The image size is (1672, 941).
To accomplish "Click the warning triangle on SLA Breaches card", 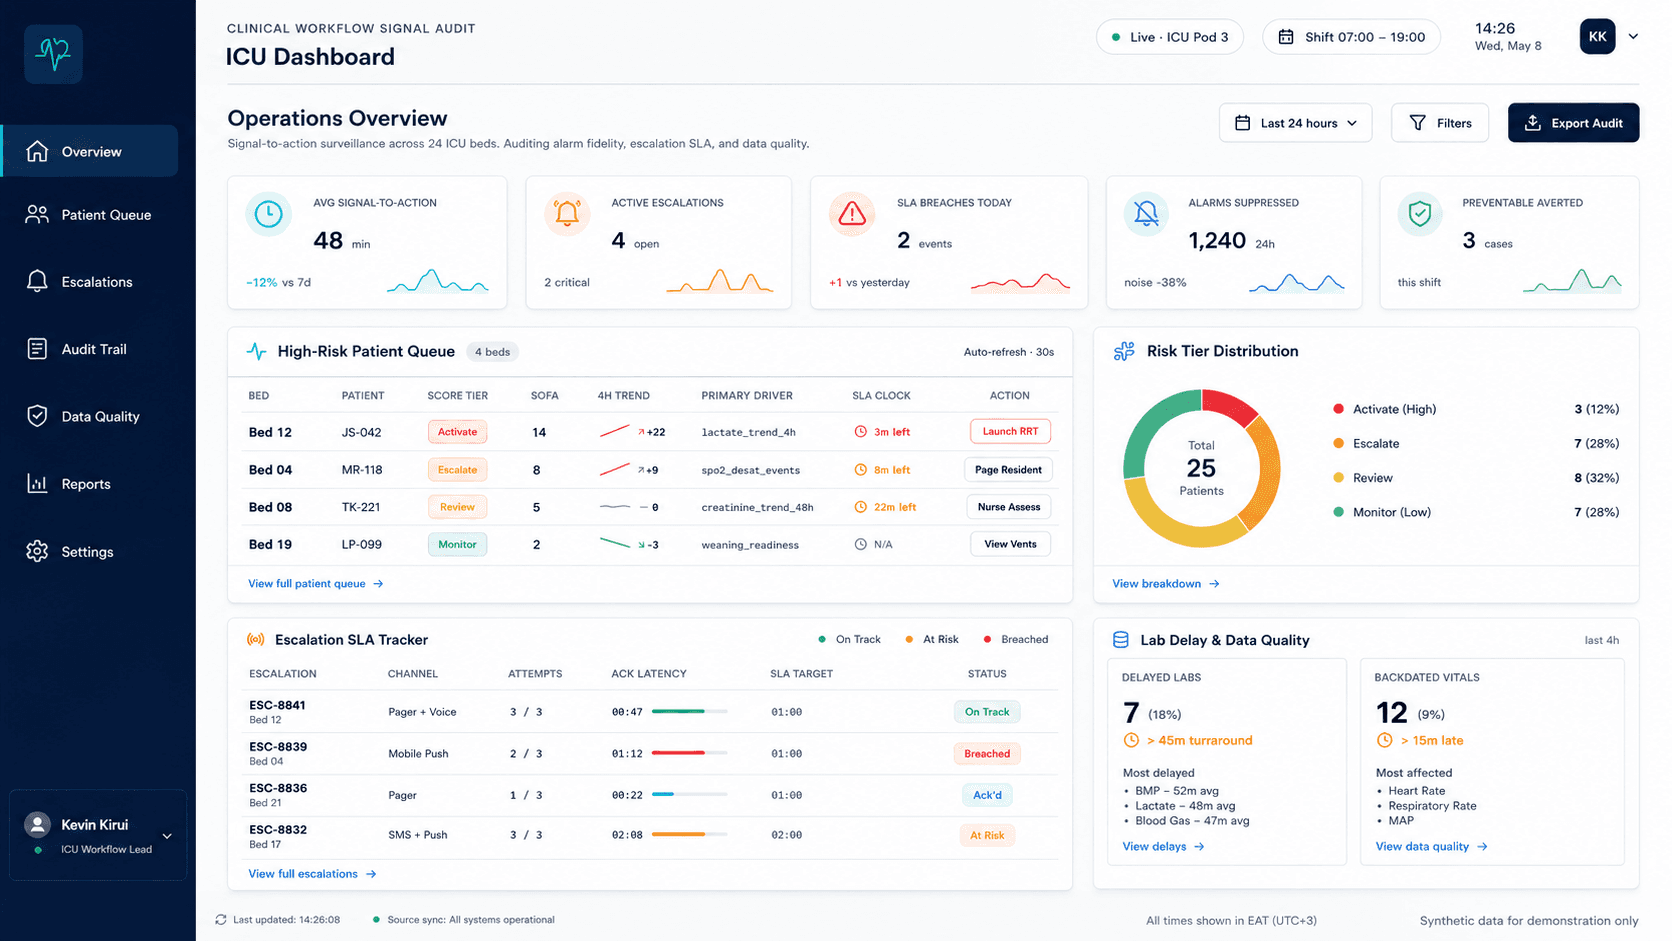I will point(852,214).
